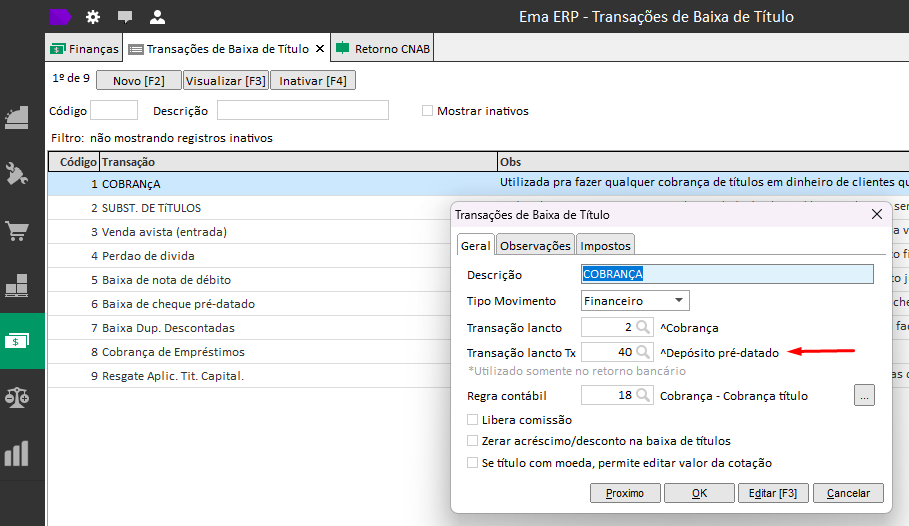Image resolution: width=909 pixels, height=526 pixels.
Task: Click the Cancelar button
Action: [x=848, y=493]
